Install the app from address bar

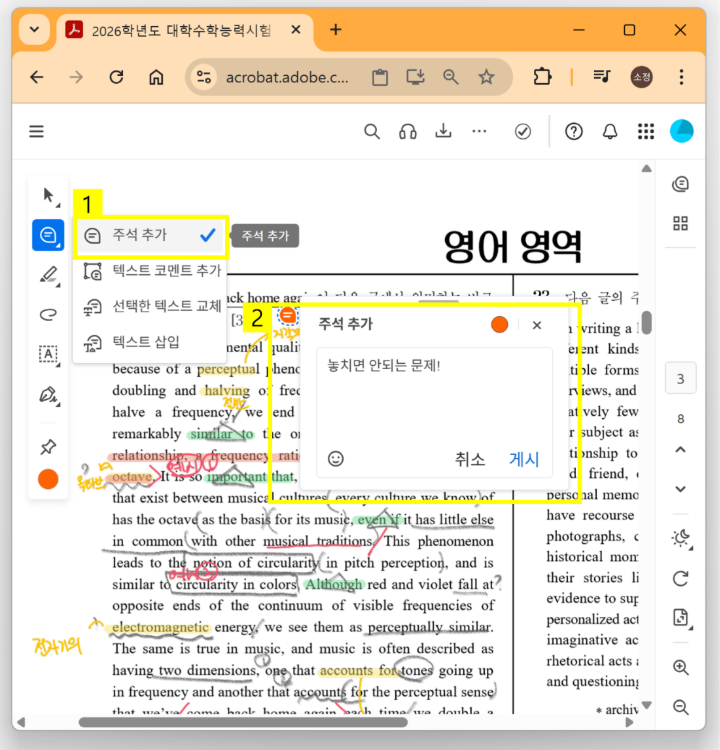tap(415, 77)
